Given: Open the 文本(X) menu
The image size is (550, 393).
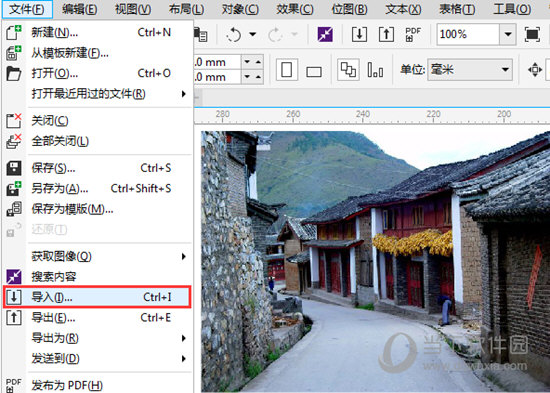Looking at the screenshot, I should (x=403, y=9).
